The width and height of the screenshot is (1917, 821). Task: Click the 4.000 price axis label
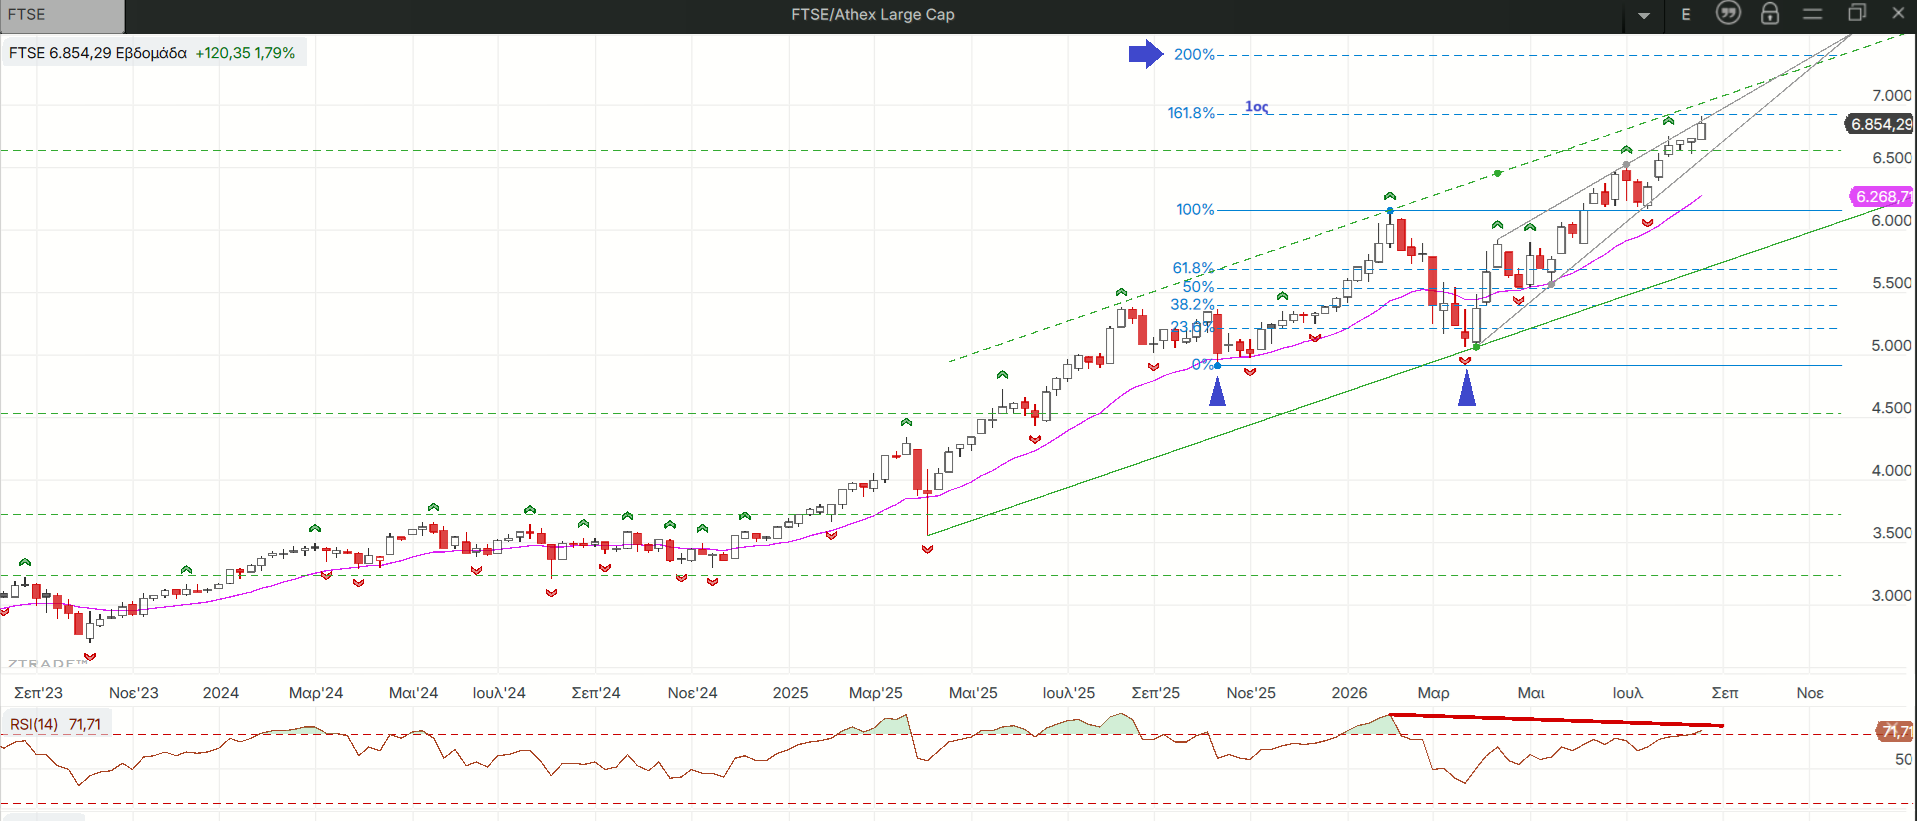[1892, 471]
